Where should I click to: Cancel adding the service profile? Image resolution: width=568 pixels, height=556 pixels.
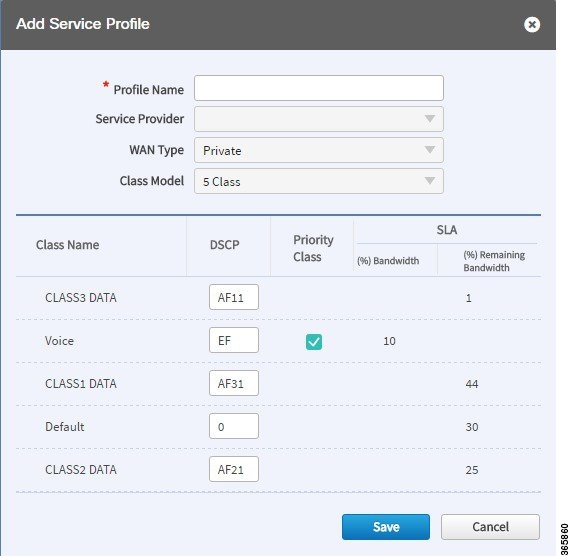coord(490,527)
